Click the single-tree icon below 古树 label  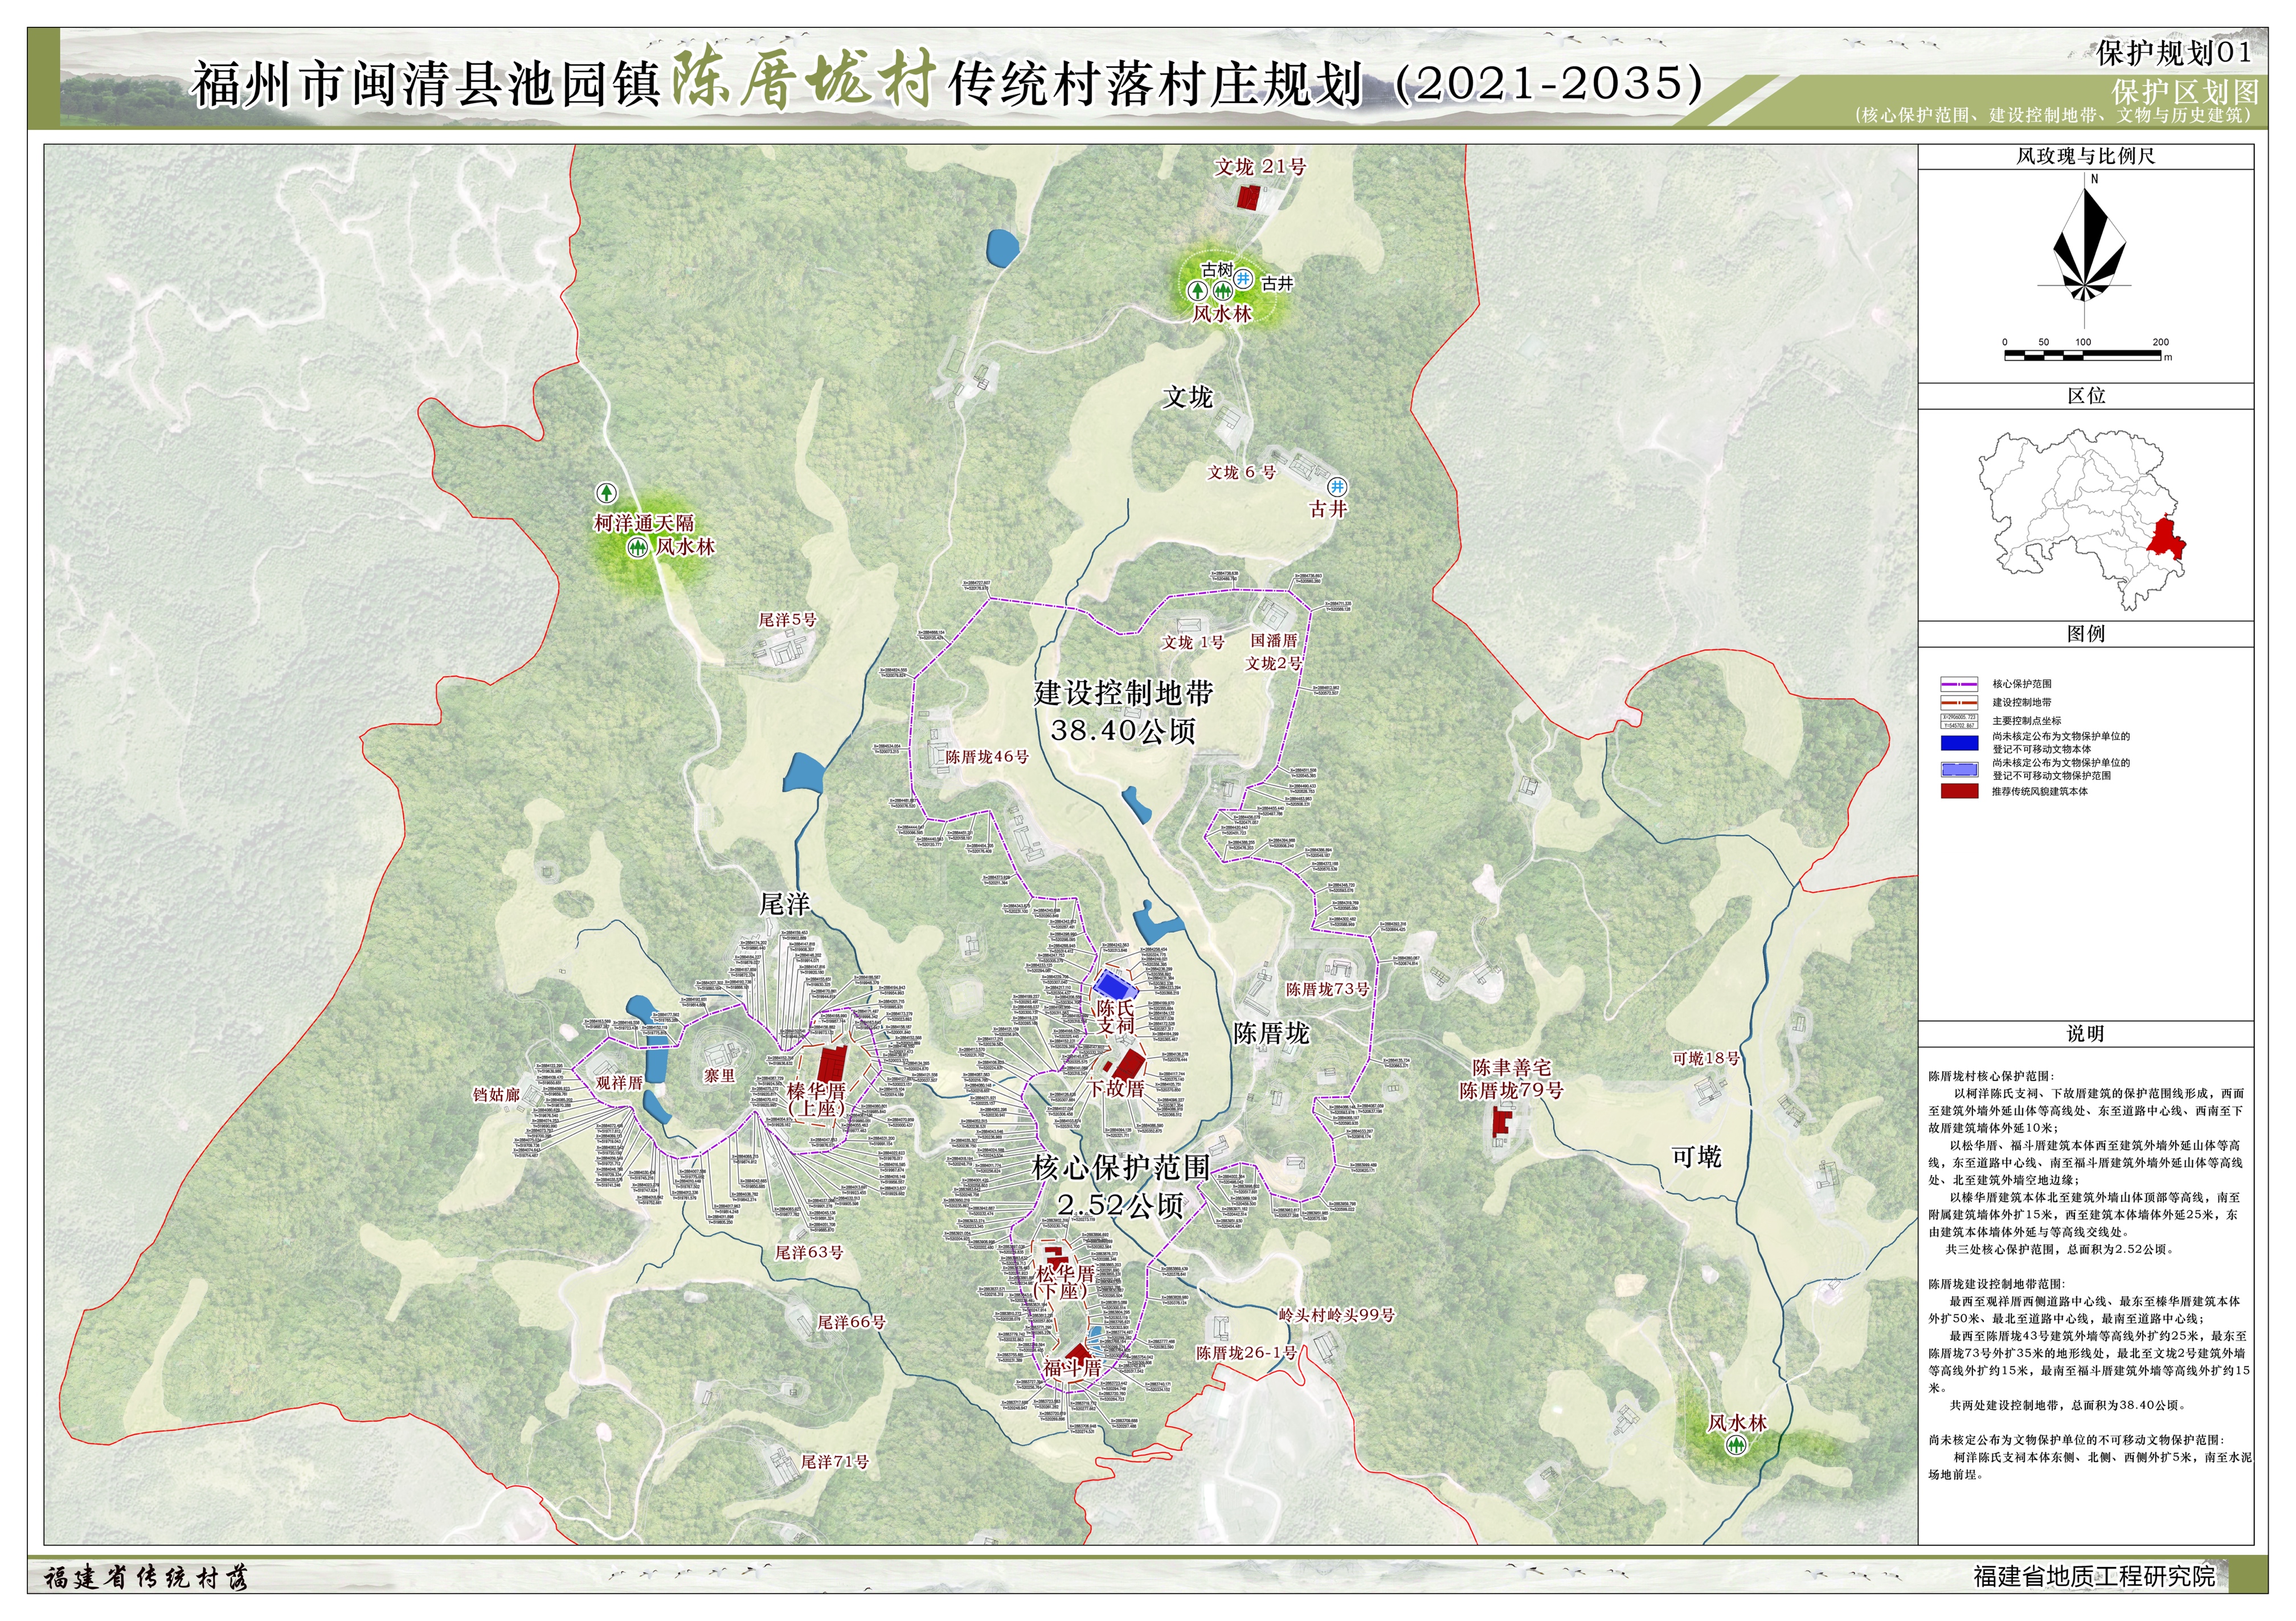coord(1197,291)
